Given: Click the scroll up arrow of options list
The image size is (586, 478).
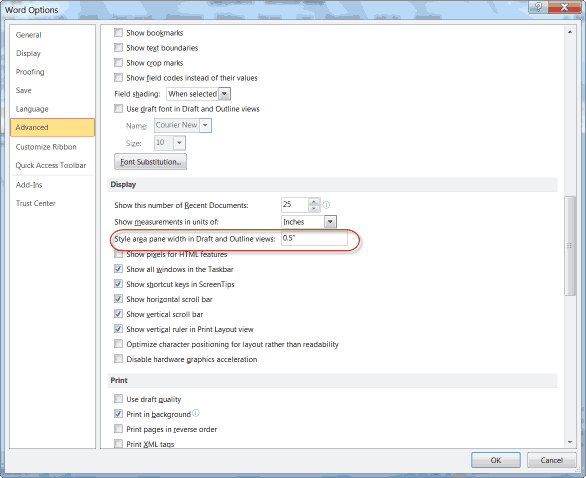Looking at the screenshot, I should pos(570,32).
